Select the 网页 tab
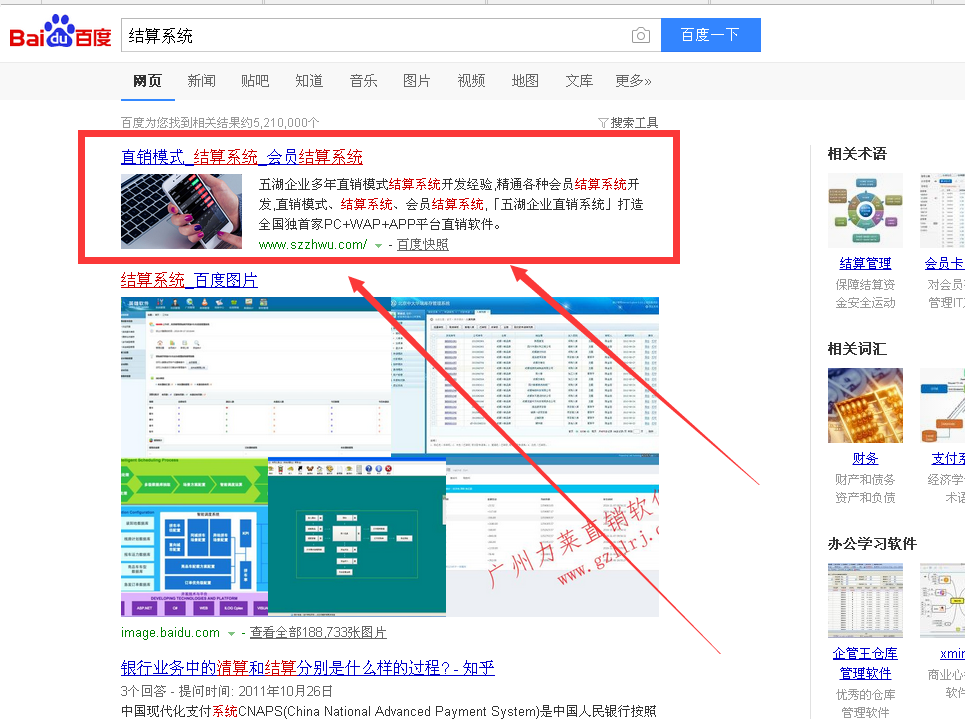The width and height of the screenshot is (965, 719). [148, 81]
